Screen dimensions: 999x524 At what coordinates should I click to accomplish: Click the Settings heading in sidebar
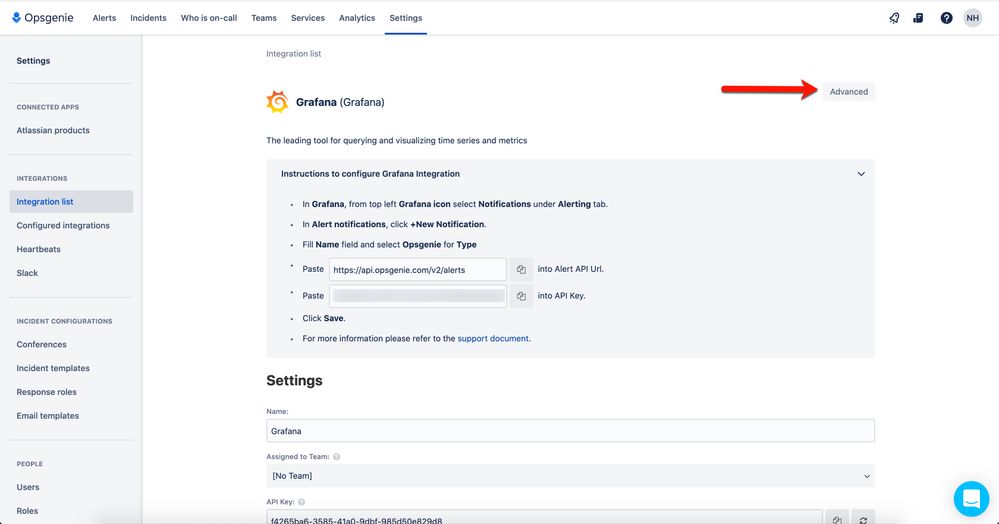[x=33, y=61]
